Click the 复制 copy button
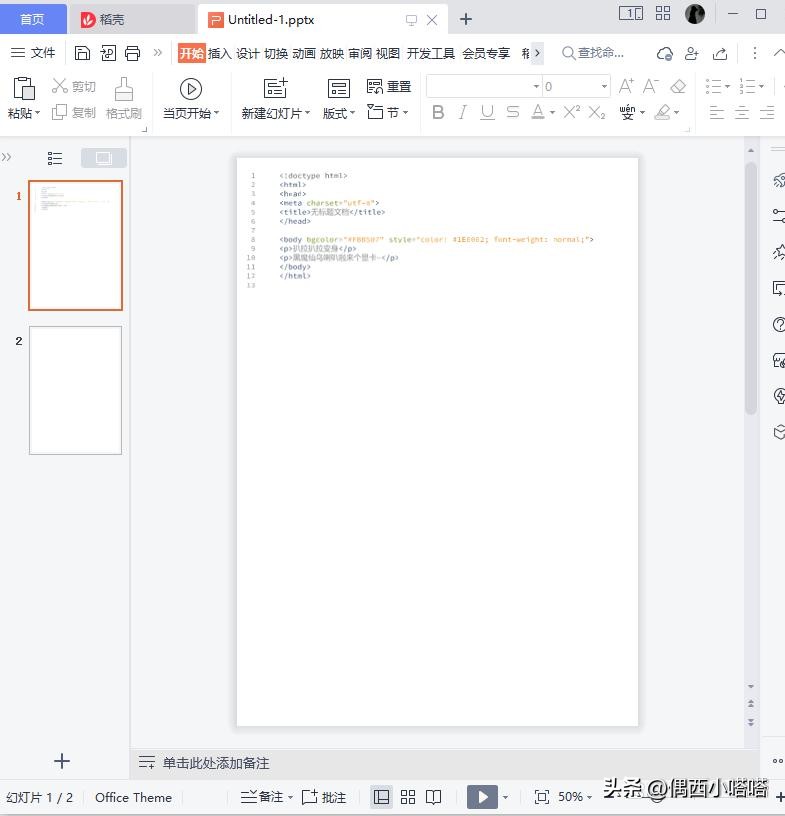 point(74,112)
